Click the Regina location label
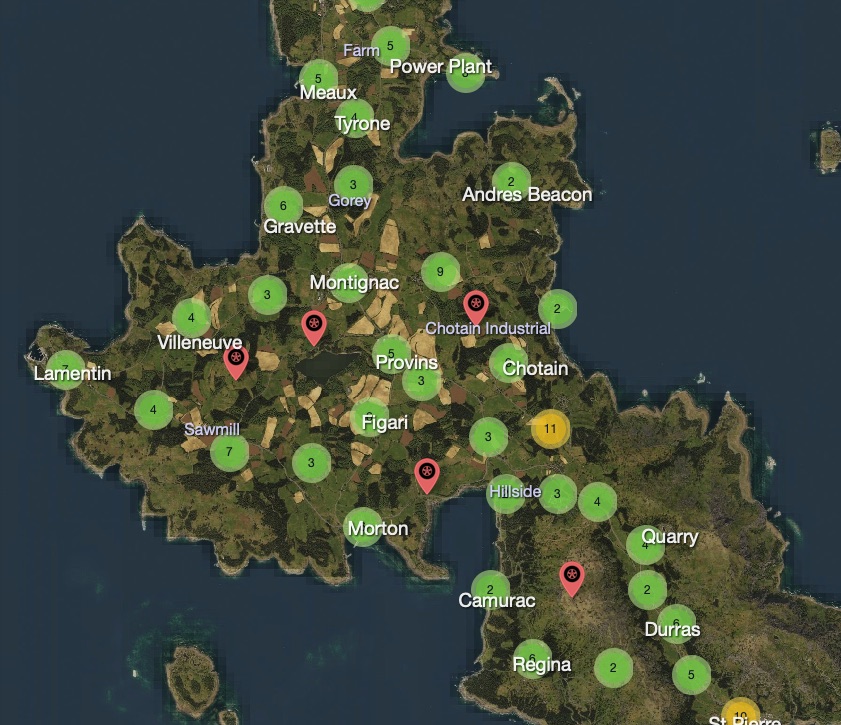Image resolution: width=841 pixels, height=725 pixels. click(542, 663)
